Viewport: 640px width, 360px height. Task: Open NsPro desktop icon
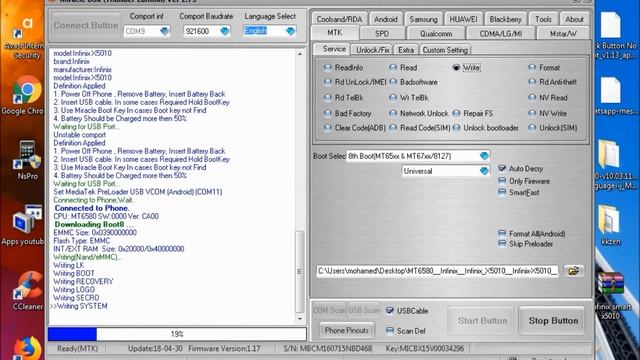coord(27,160)
